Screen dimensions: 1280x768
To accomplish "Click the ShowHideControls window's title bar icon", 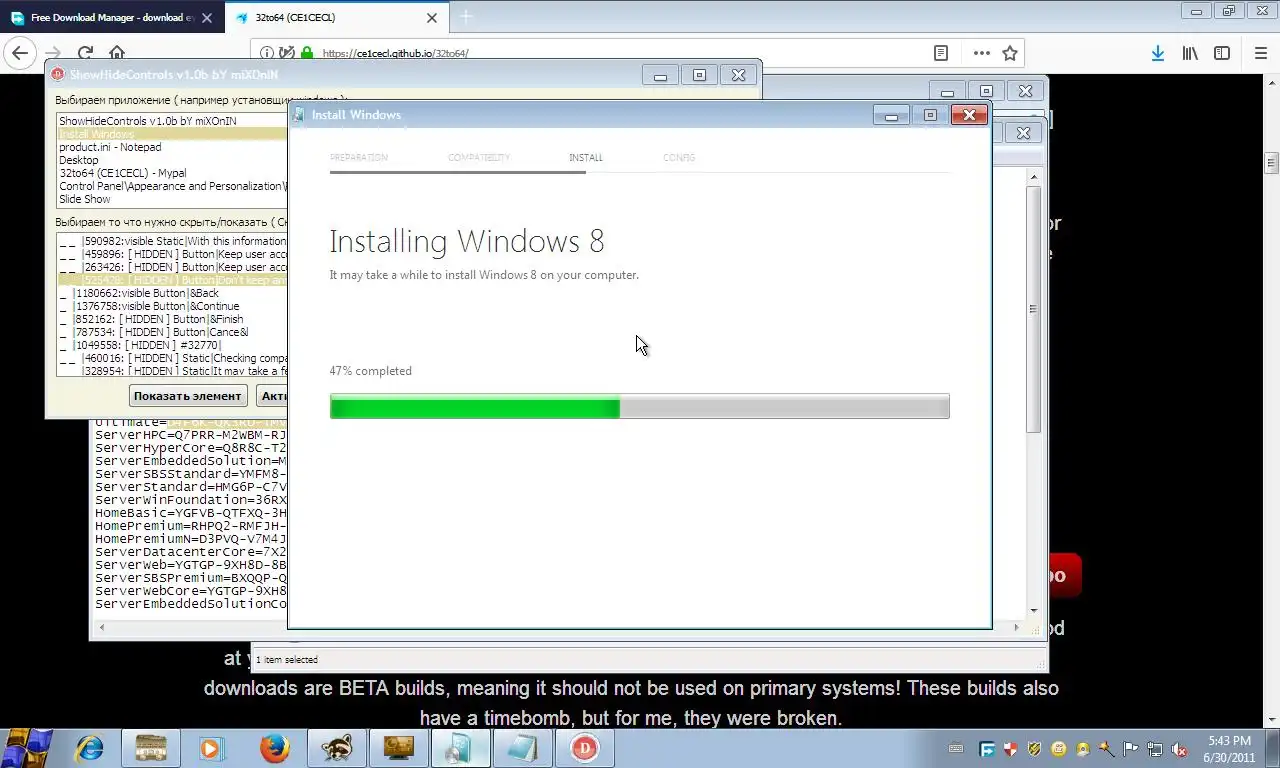I will [x=58, y=75].
